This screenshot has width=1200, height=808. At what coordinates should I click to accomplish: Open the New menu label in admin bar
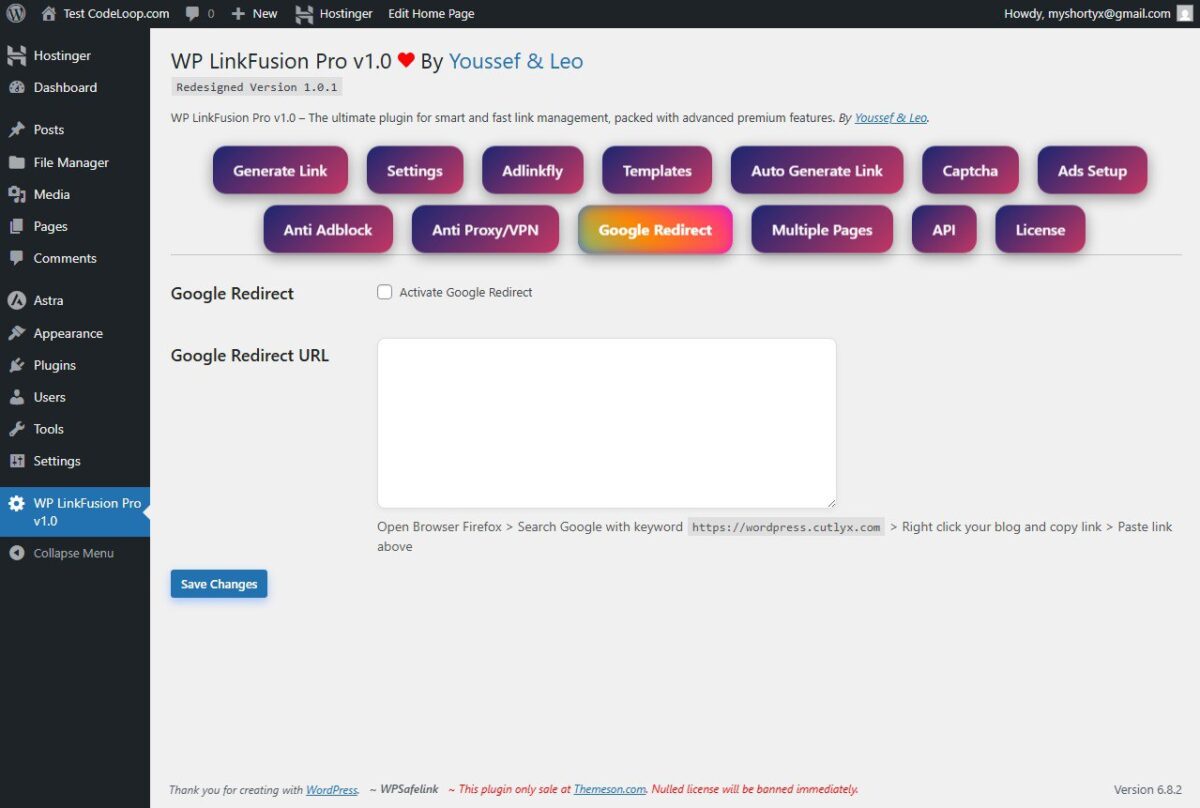(265, 14)
